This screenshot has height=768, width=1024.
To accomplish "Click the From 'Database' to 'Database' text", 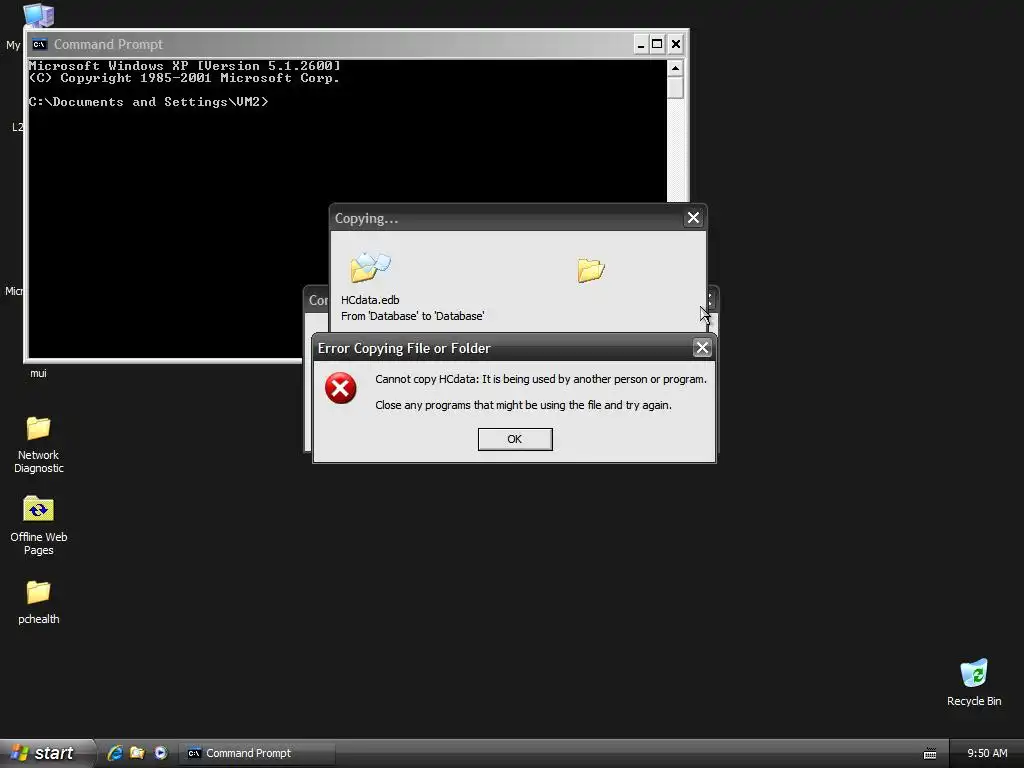I will click(412, 316).
